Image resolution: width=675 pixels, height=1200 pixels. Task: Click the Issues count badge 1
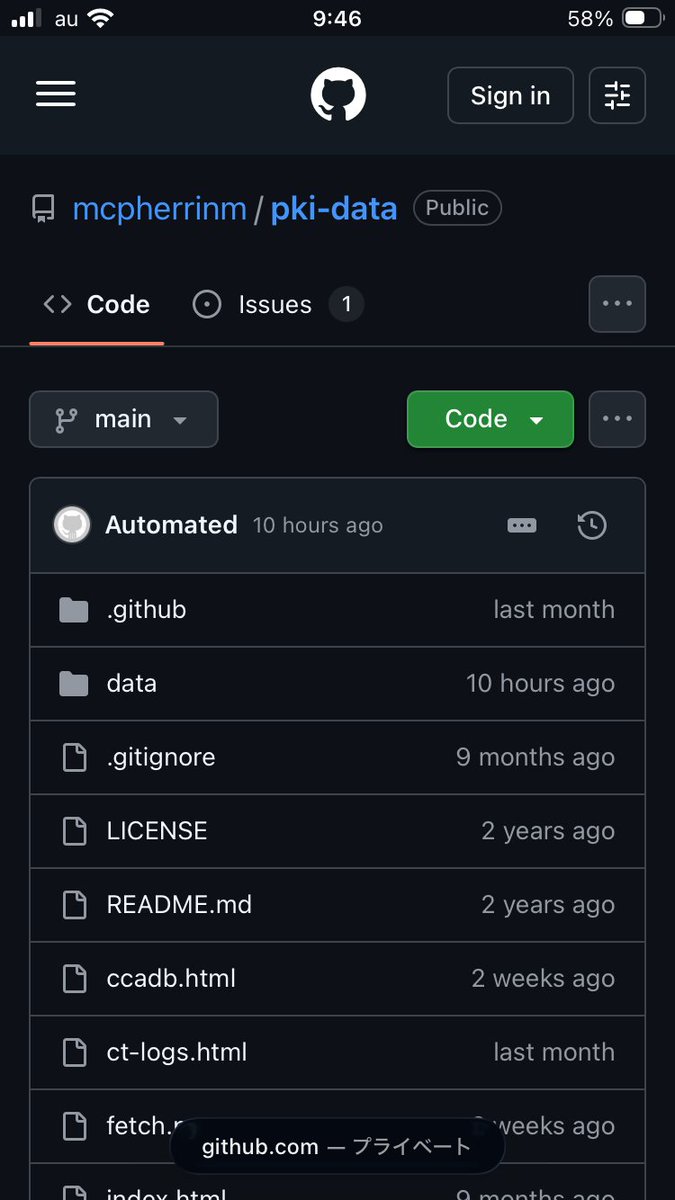pyautogui.click(x=346, y=305)
